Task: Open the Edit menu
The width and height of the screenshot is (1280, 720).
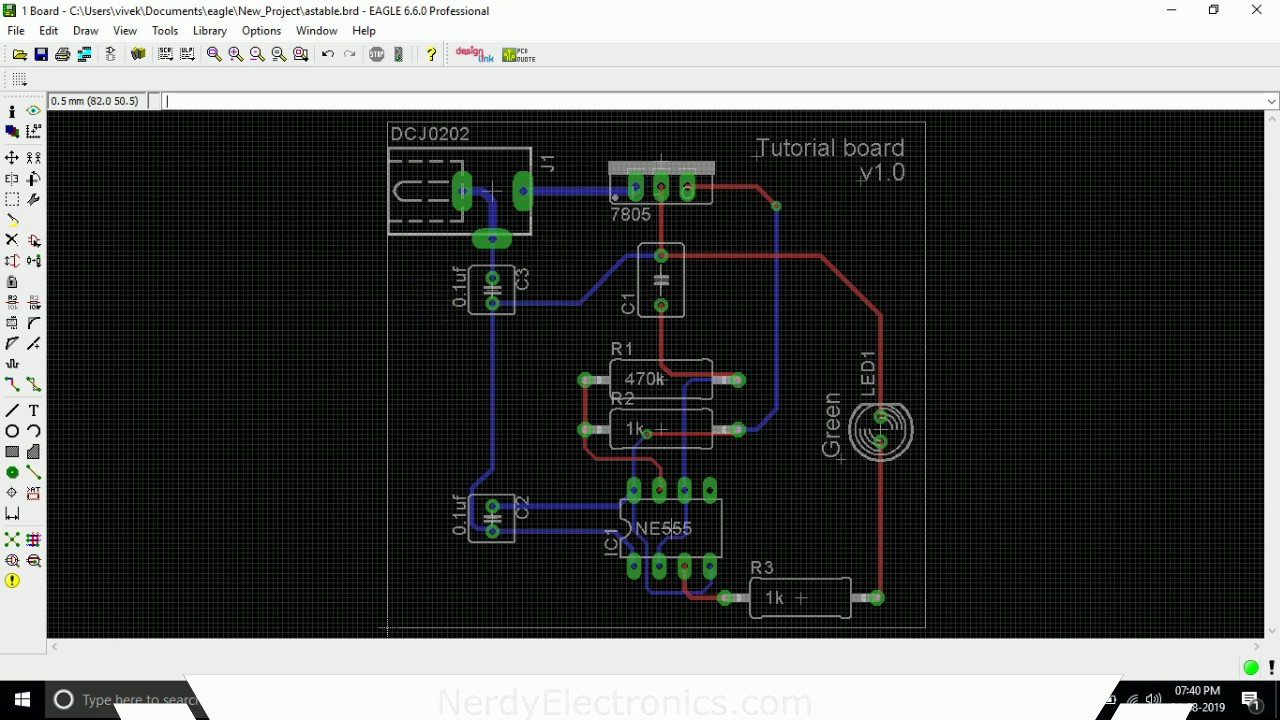Action: click(x=49, y=31)
